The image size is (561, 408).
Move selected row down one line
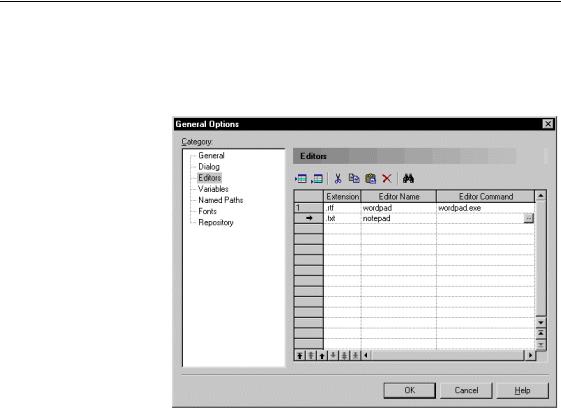coord(333,355)
